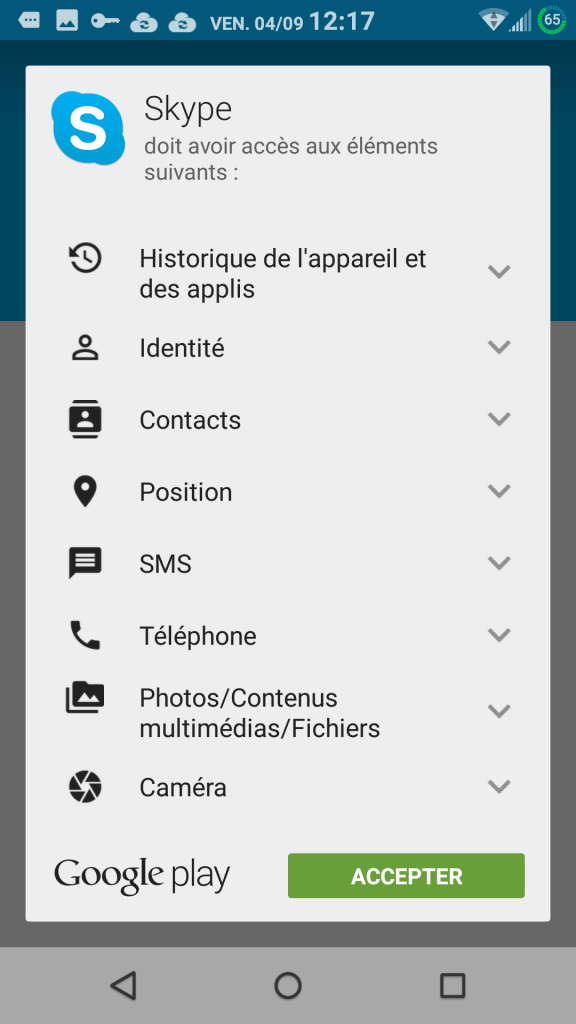This screenshot has width=576, height=1024.
Task: Tap the Contacts card icon
Action: [86, 419]
